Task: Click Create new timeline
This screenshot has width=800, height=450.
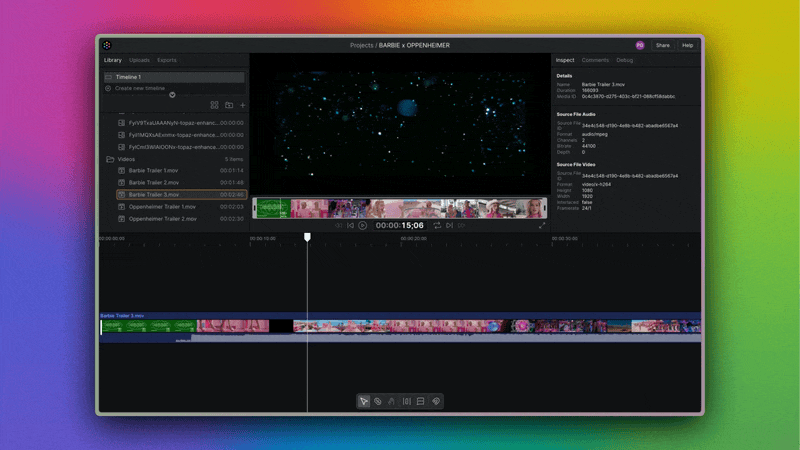Action: [140, 88]
